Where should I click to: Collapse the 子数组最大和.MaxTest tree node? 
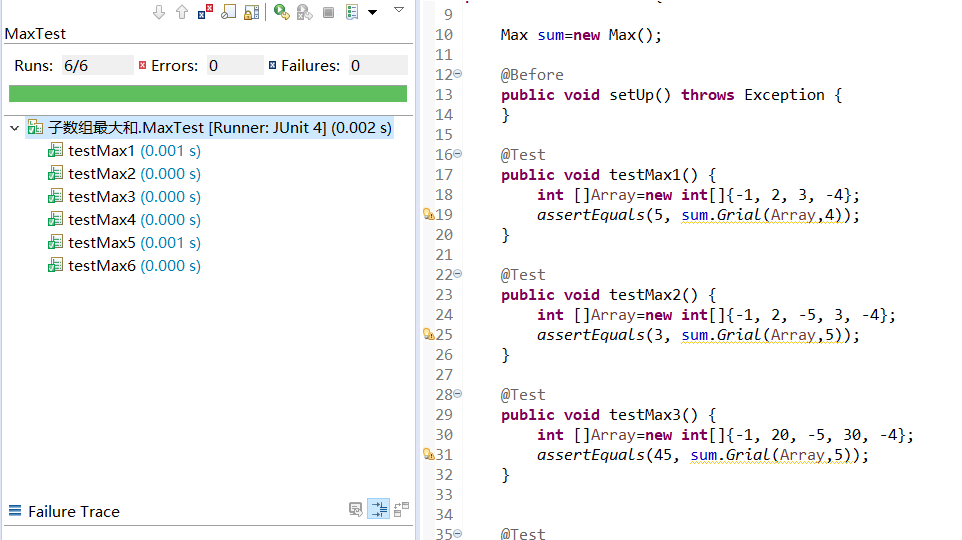[14, 128]
